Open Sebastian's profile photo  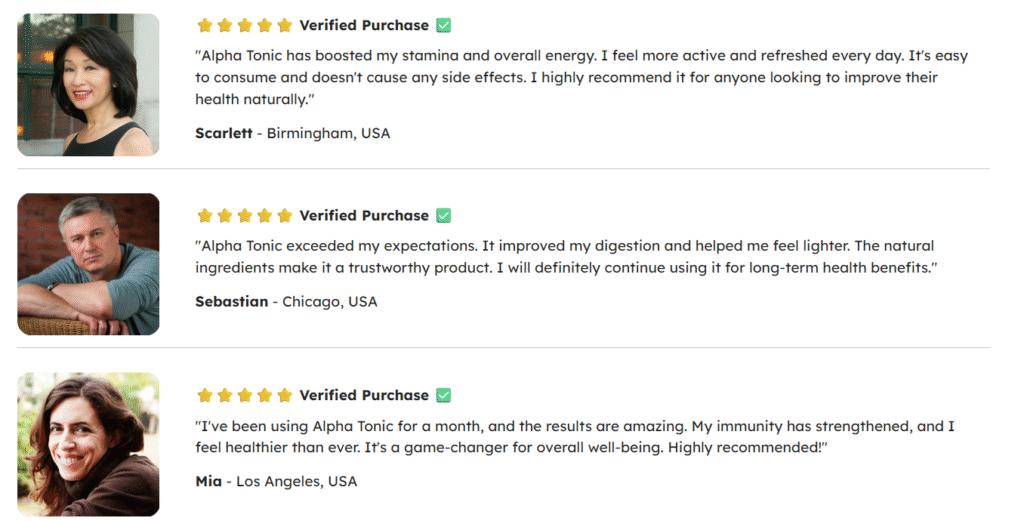tap(88, 264)
